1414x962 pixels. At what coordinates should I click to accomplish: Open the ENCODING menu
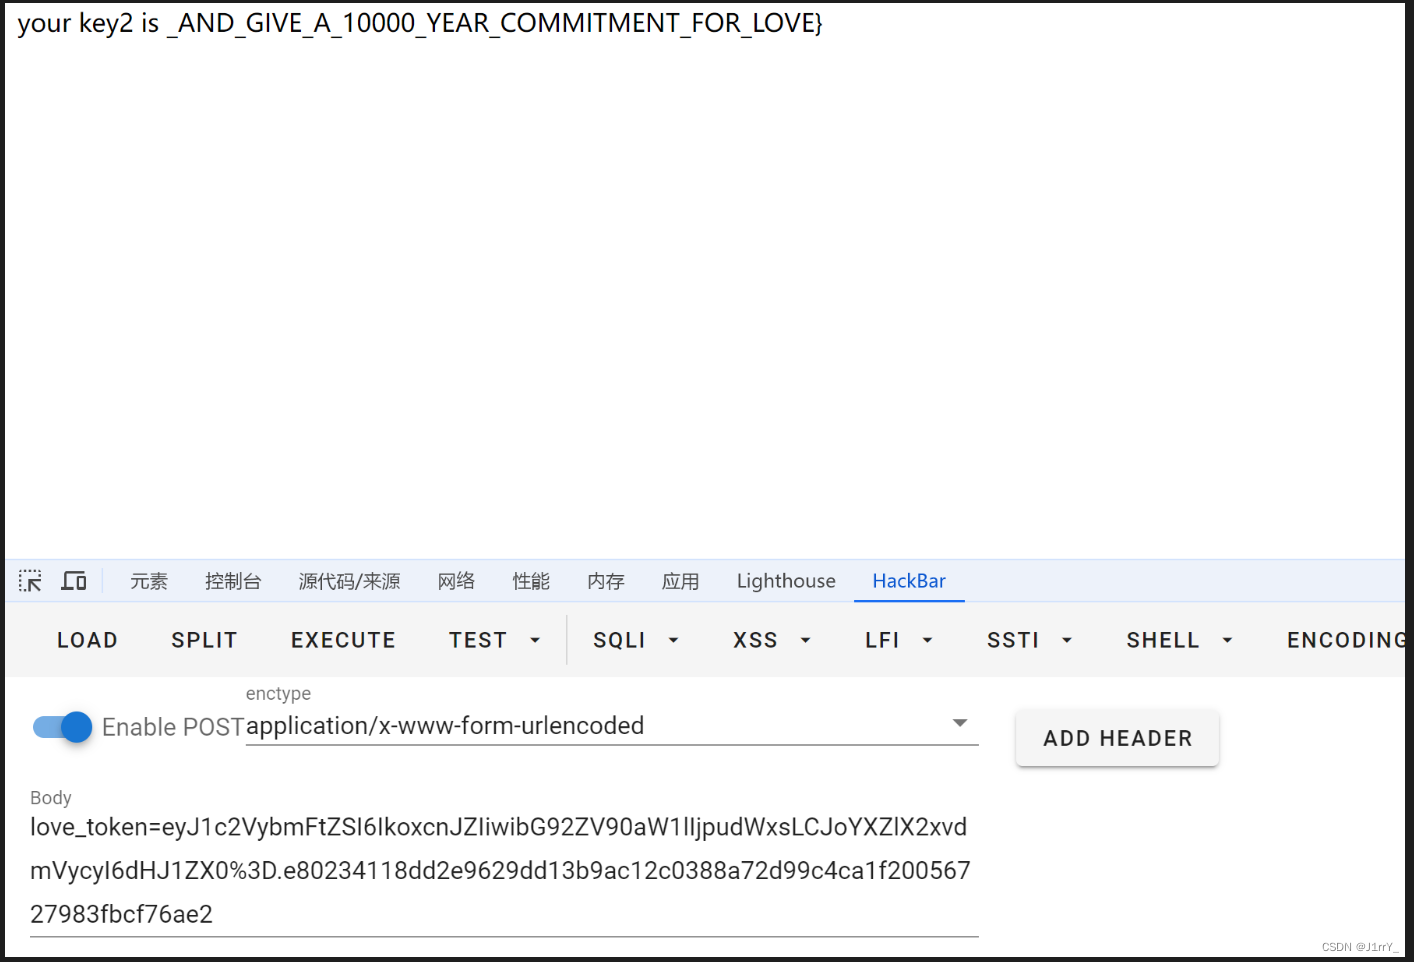pyautogui.click(x=1346, y=640)
